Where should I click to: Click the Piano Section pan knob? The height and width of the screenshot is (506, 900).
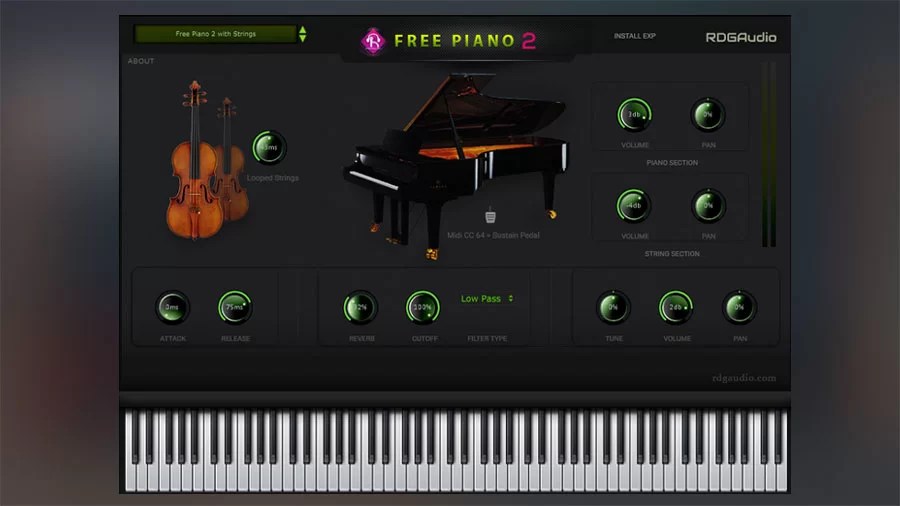pos(708,115)
